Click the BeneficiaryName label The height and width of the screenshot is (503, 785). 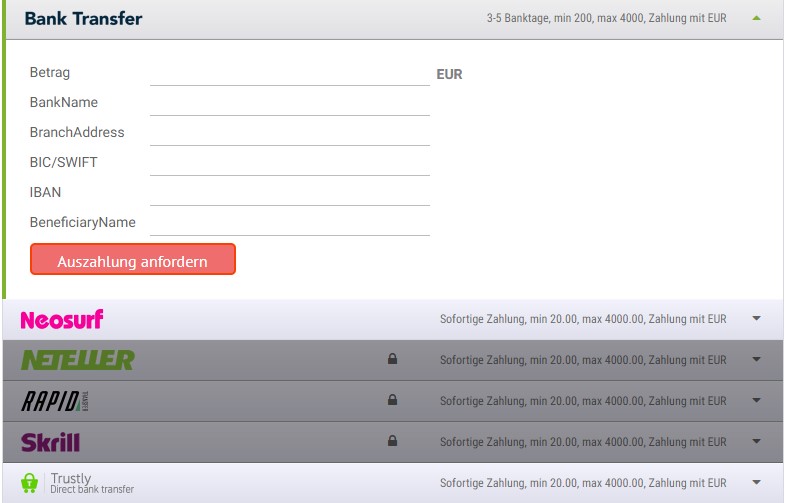83,222
